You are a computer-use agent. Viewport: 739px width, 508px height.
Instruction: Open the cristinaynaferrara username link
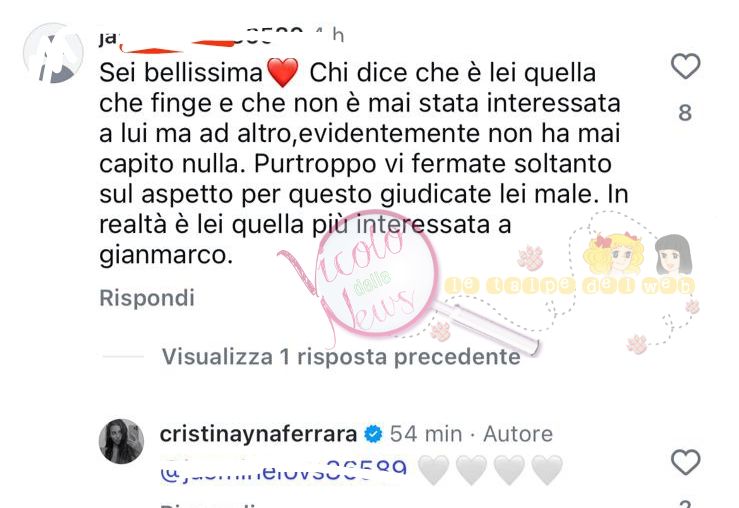(258, 434)
